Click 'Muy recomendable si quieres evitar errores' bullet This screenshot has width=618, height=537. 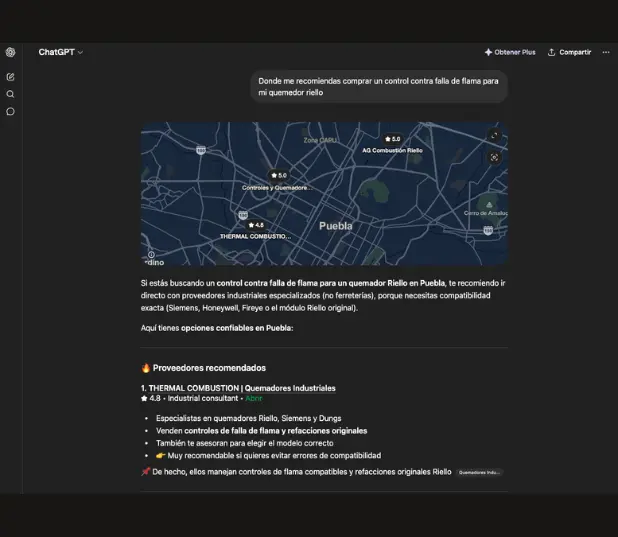268,456
